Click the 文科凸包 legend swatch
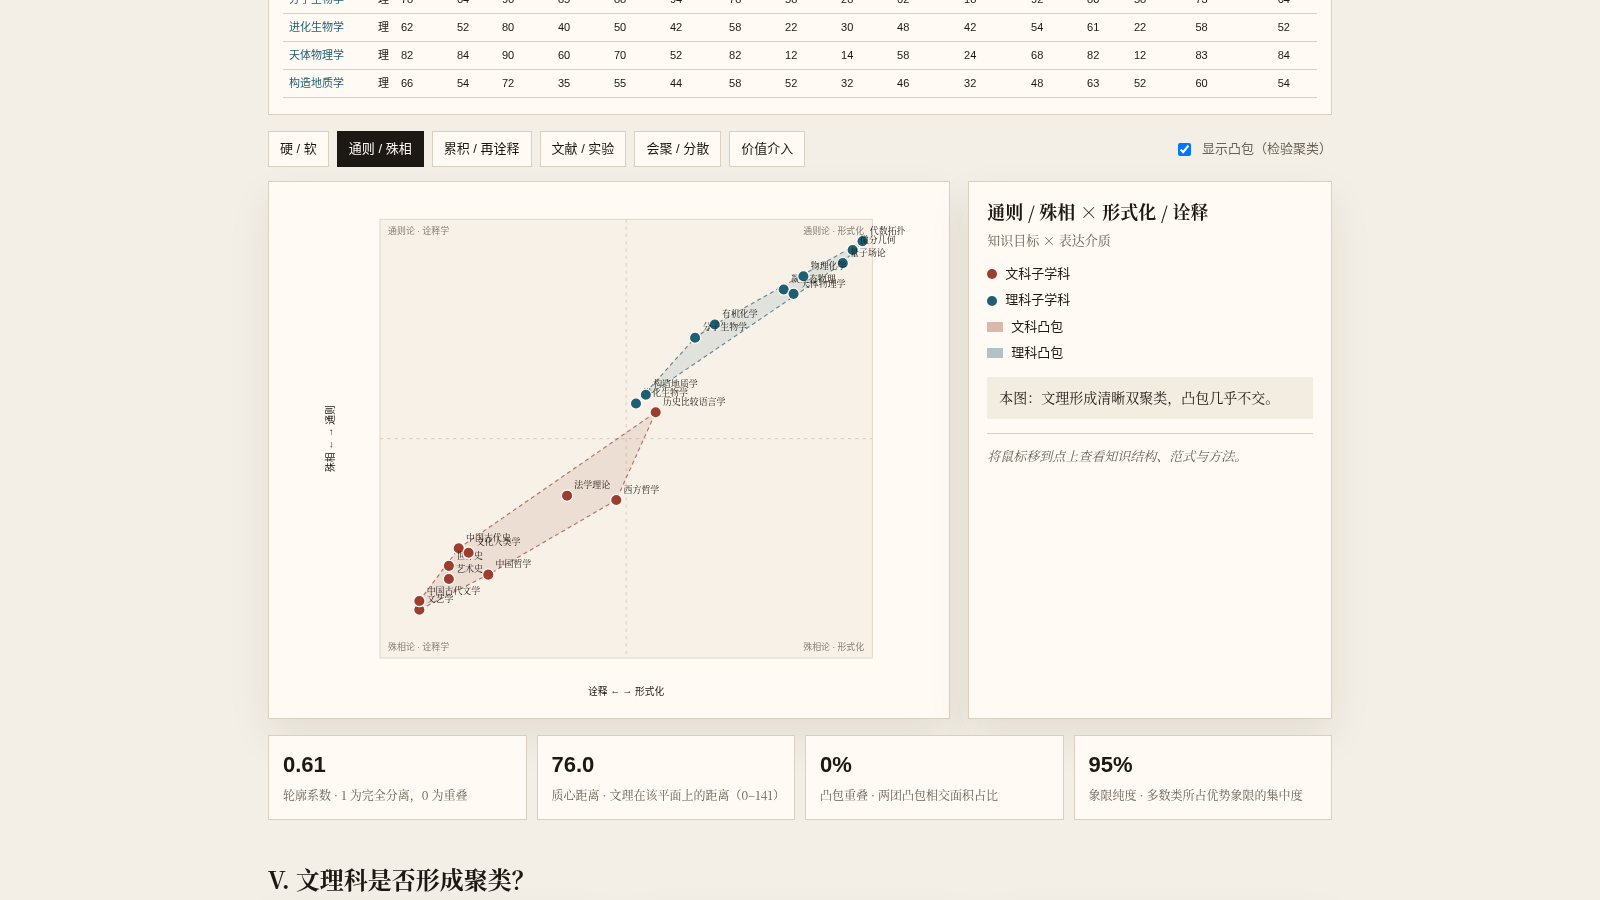Image resolution: width=1600 pixels, height=900 pixels. pyautogui.click(x=995, y=327)
